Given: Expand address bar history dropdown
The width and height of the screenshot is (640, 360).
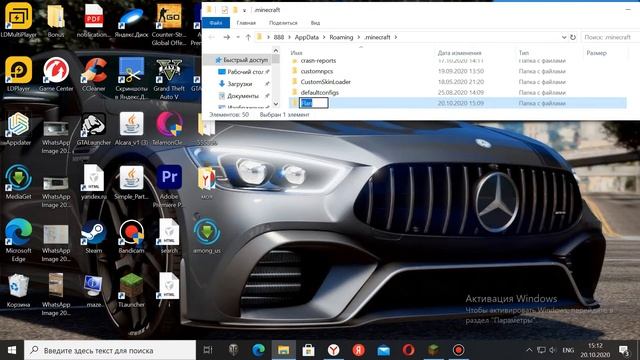Looking at the screenshot, I should 564,37.
